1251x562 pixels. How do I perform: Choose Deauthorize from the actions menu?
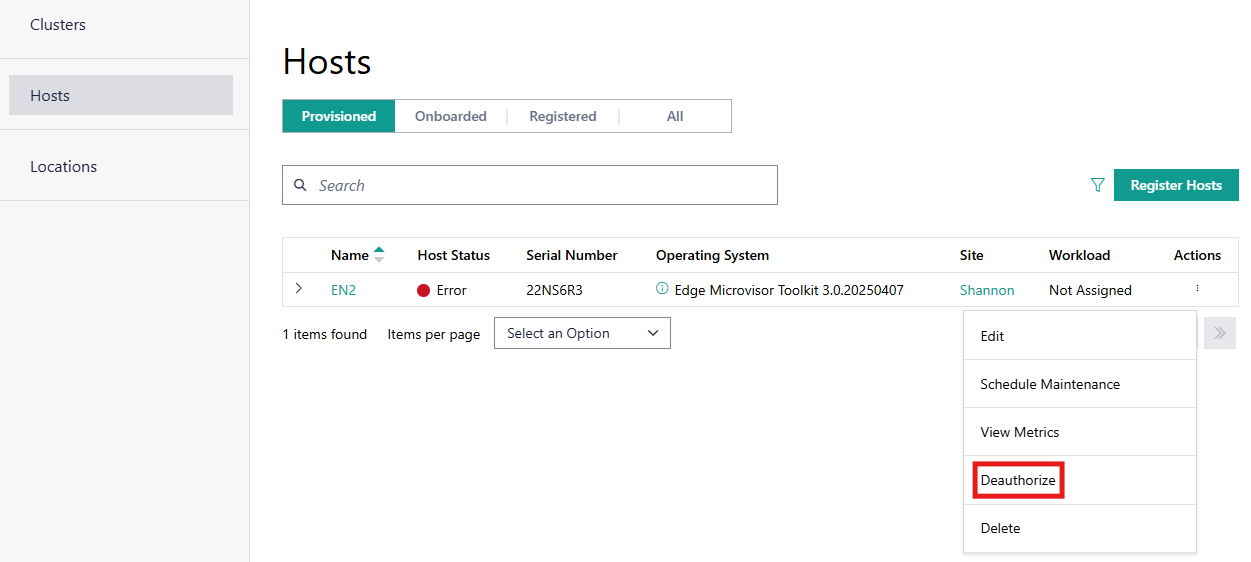point(1018,480)
